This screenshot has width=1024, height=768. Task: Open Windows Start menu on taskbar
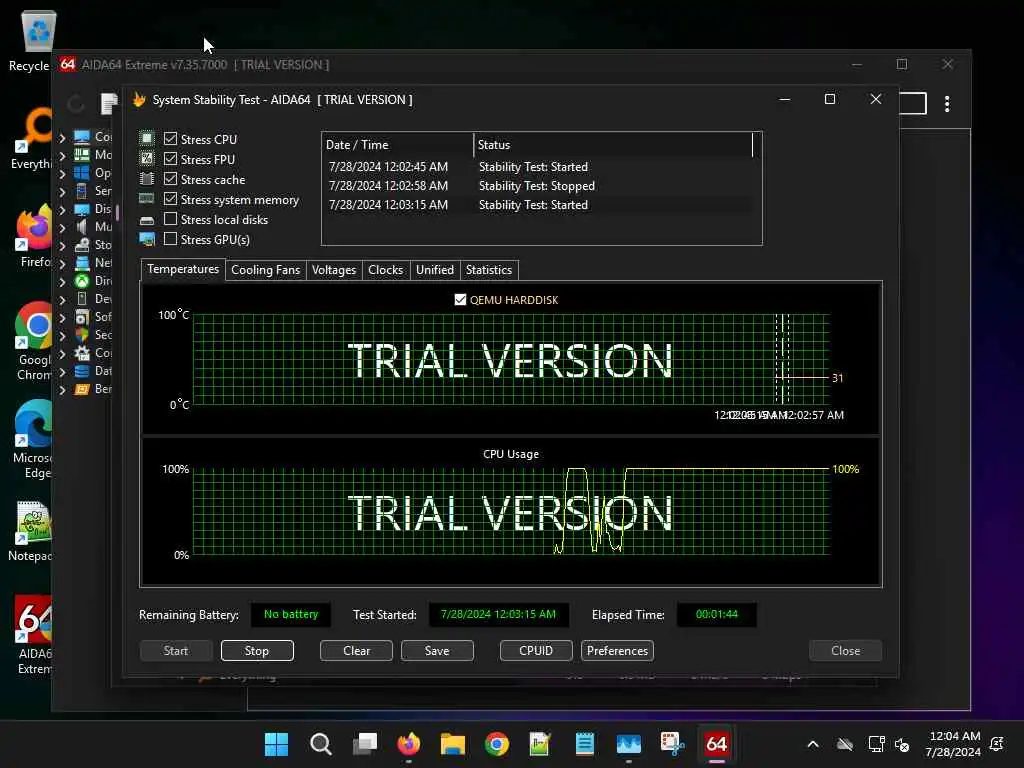click(276, 744)
